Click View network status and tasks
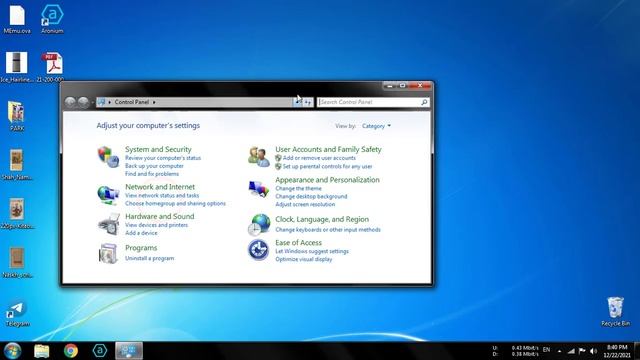 click(x=162, y=196)
